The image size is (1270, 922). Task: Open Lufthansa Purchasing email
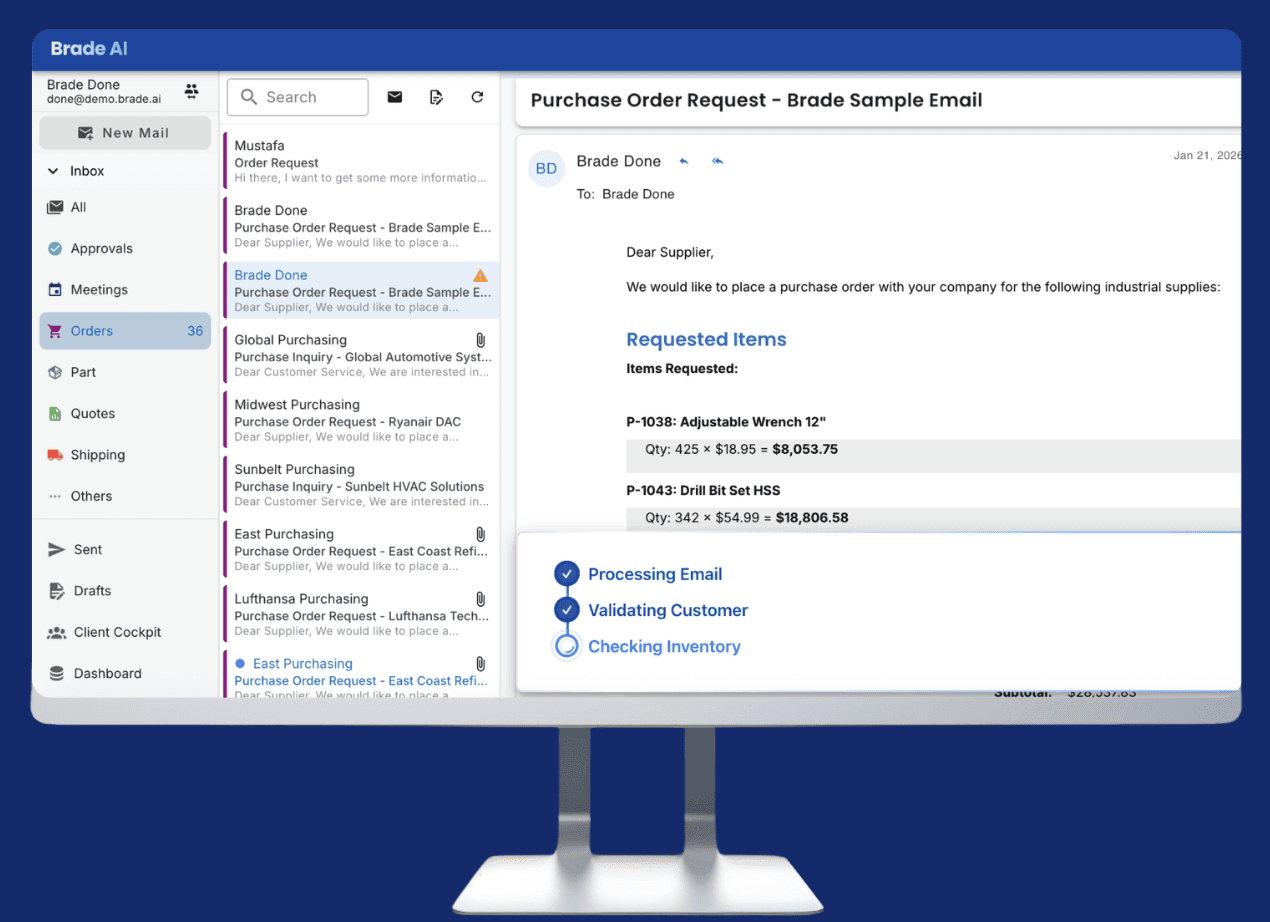tap(361, 614)
